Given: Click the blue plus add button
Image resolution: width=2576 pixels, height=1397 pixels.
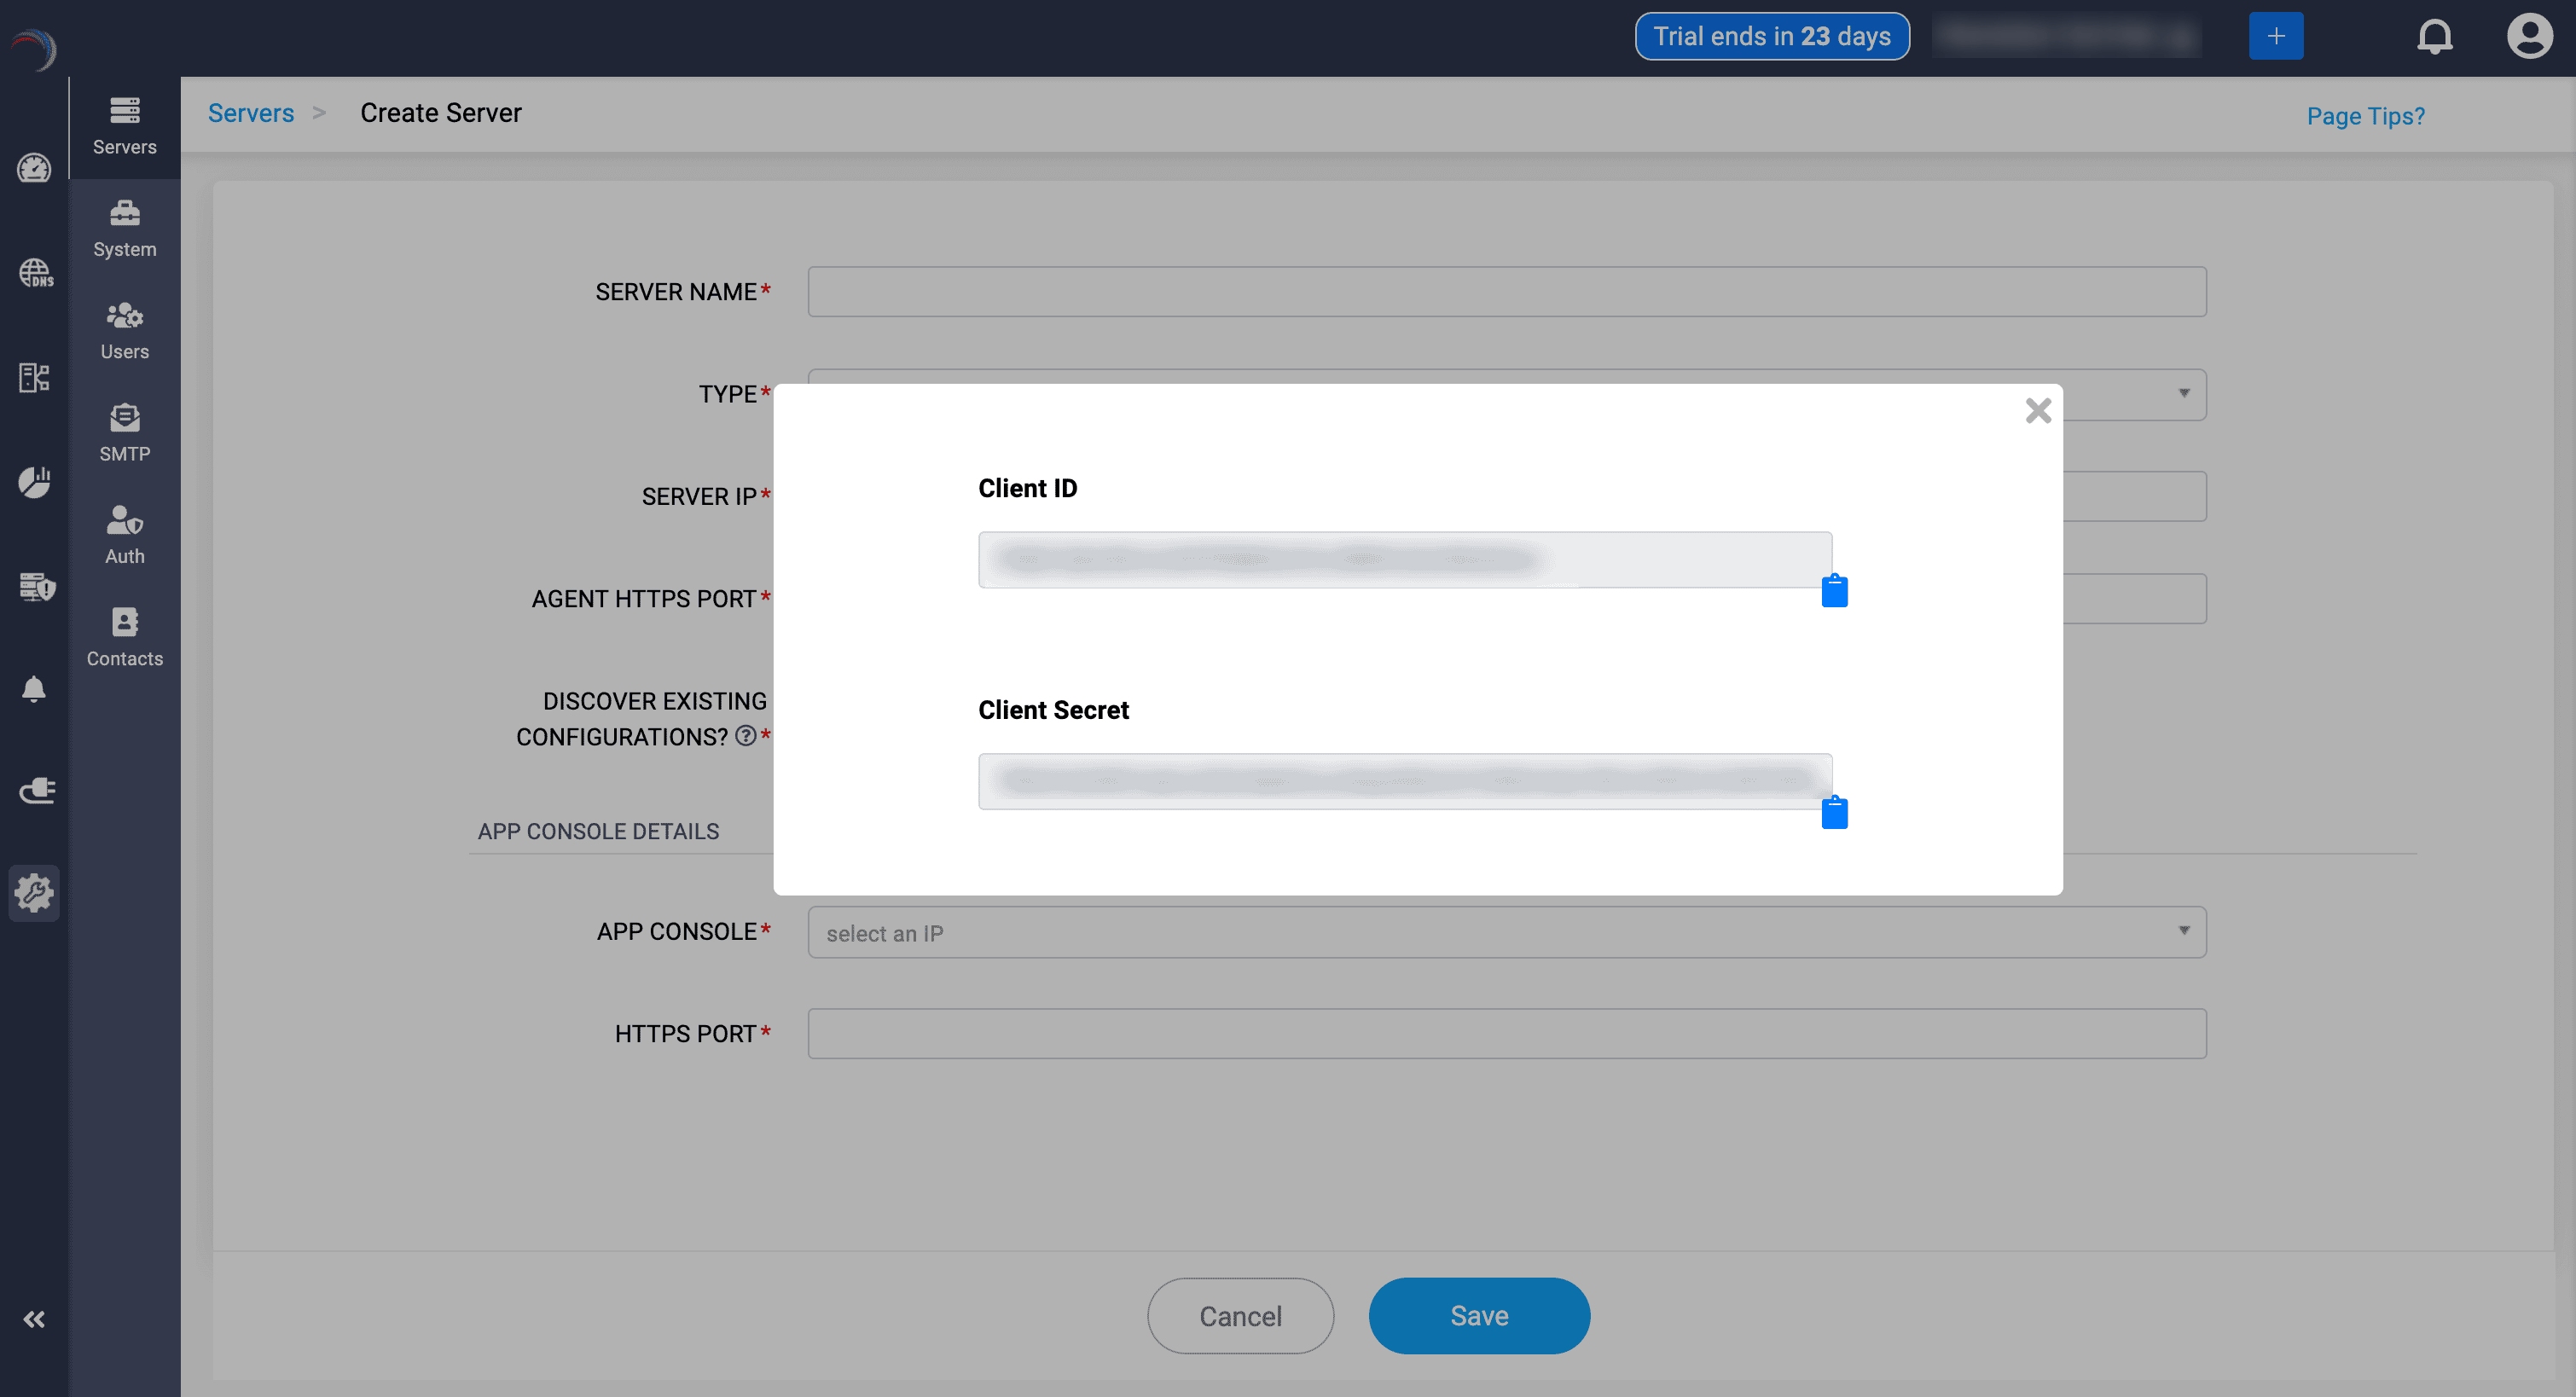Looking at the screenshot, I should tap(2275, 37).
